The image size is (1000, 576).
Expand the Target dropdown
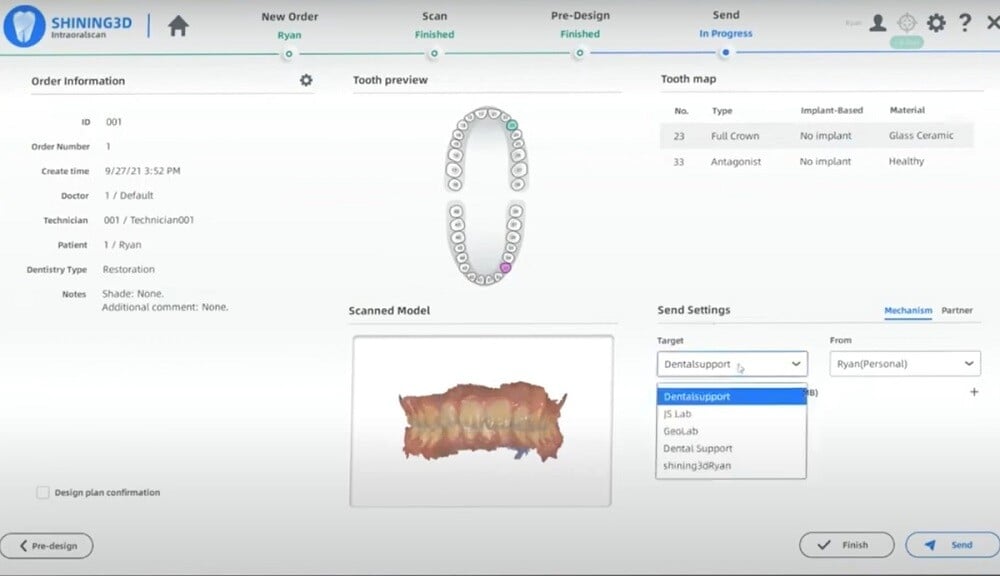point(732,364)
